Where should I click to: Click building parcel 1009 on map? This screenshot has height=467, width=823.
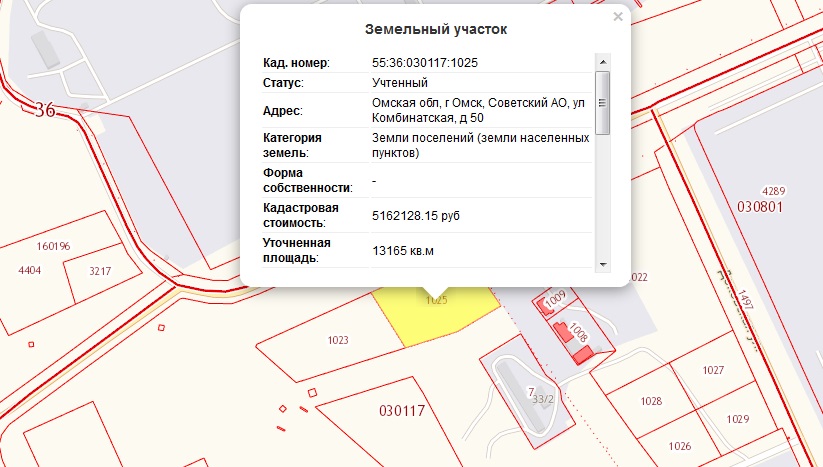point(555,298)
